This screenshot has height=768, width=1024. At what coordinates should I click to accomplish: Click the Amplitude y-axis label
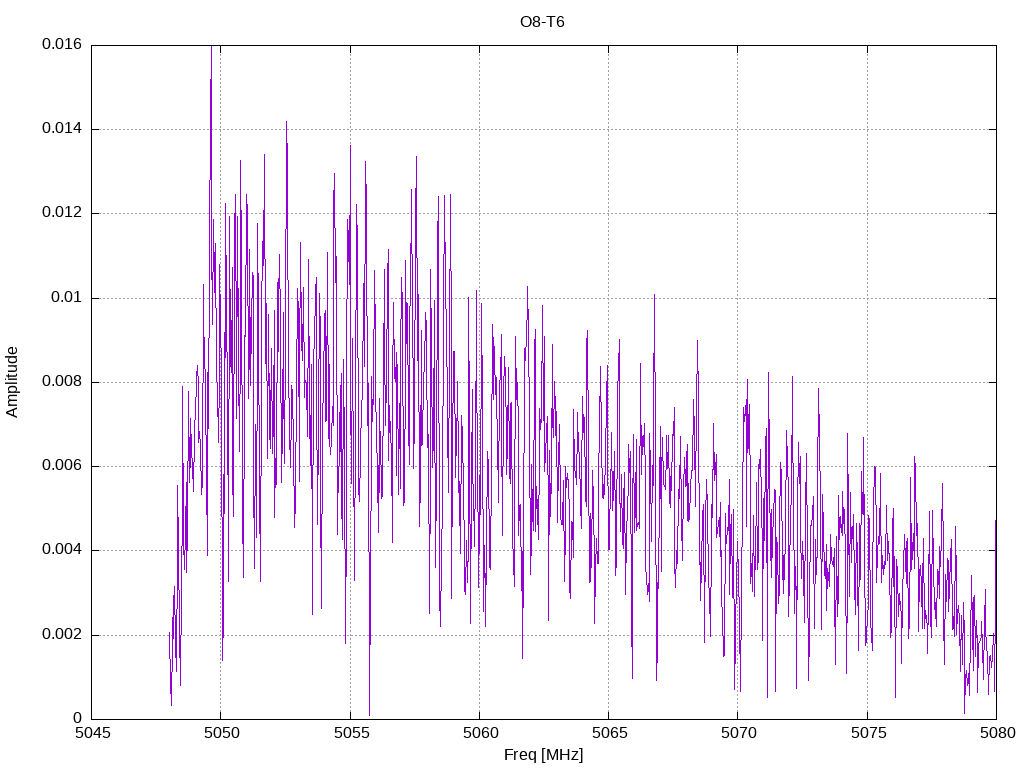[x=13, y=382]
